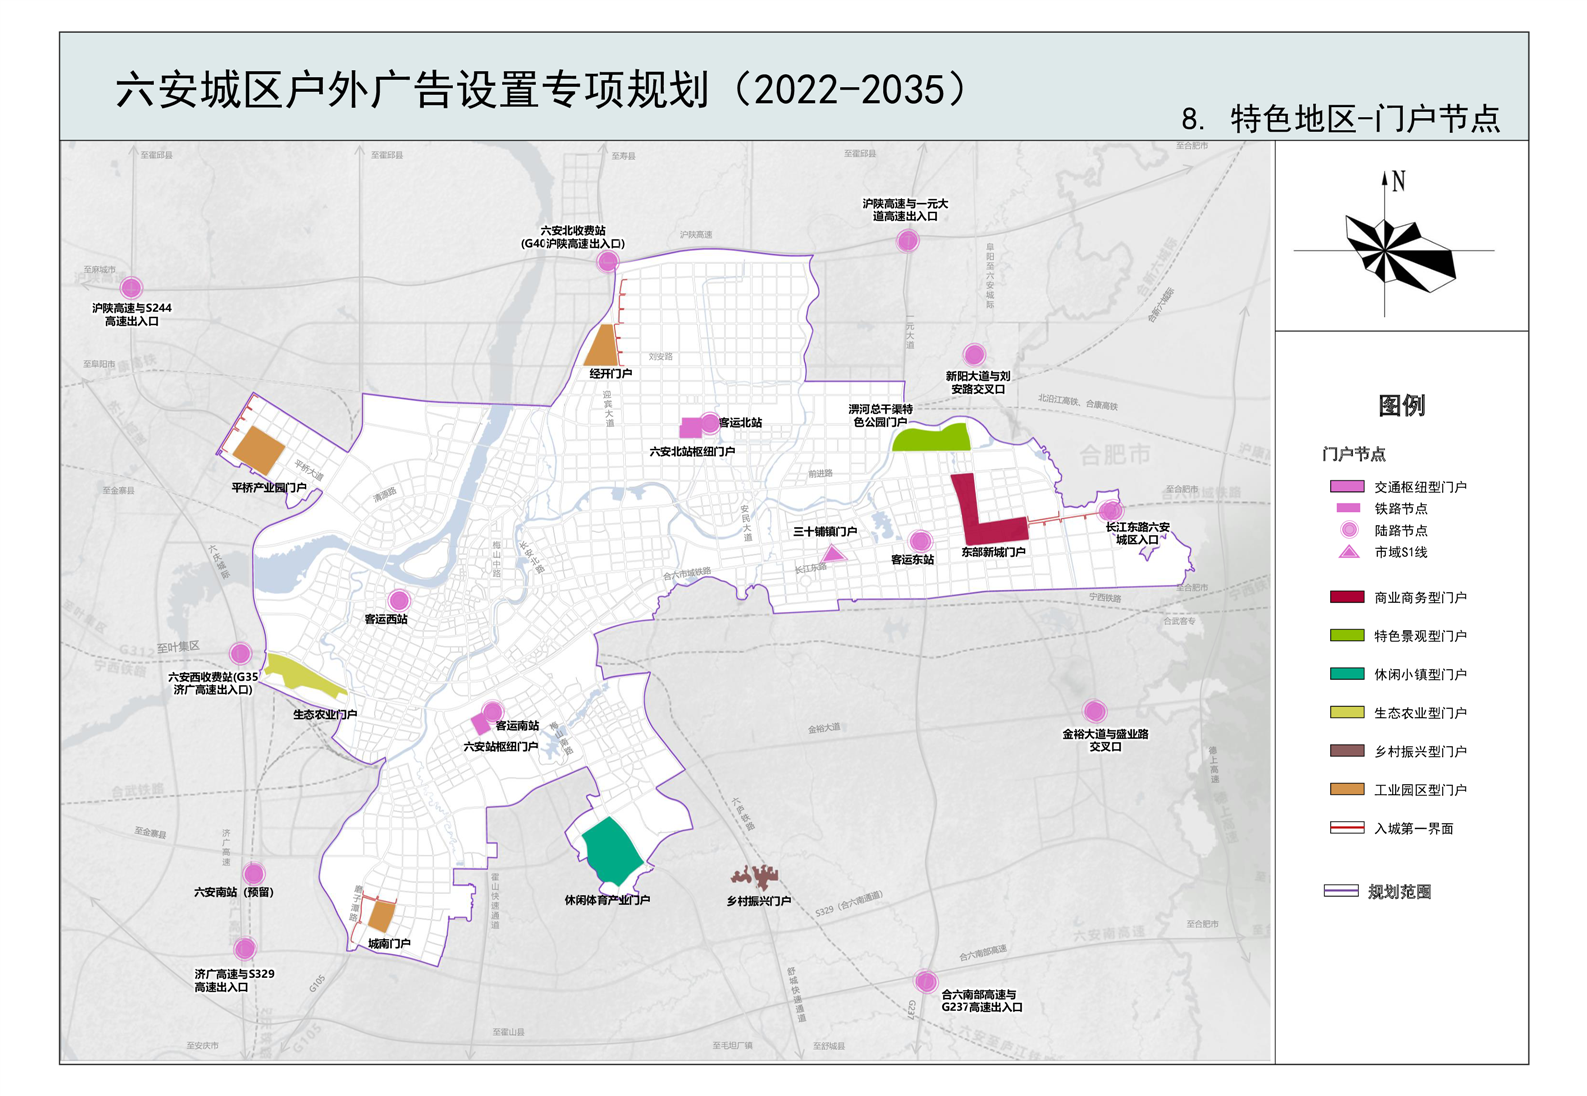Viewport: 1587px width, 1096px height.
Task: Select the 合六南部高速与G237 exit marker
Action: click(926, 981)
